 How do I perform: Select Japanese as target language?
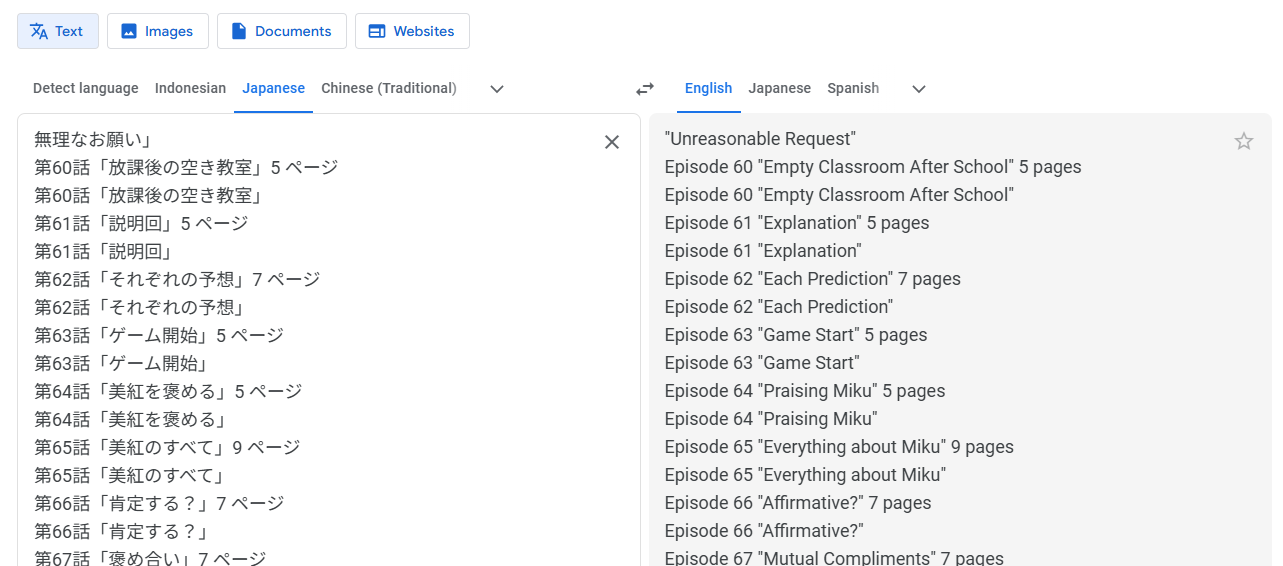point(779,88)
